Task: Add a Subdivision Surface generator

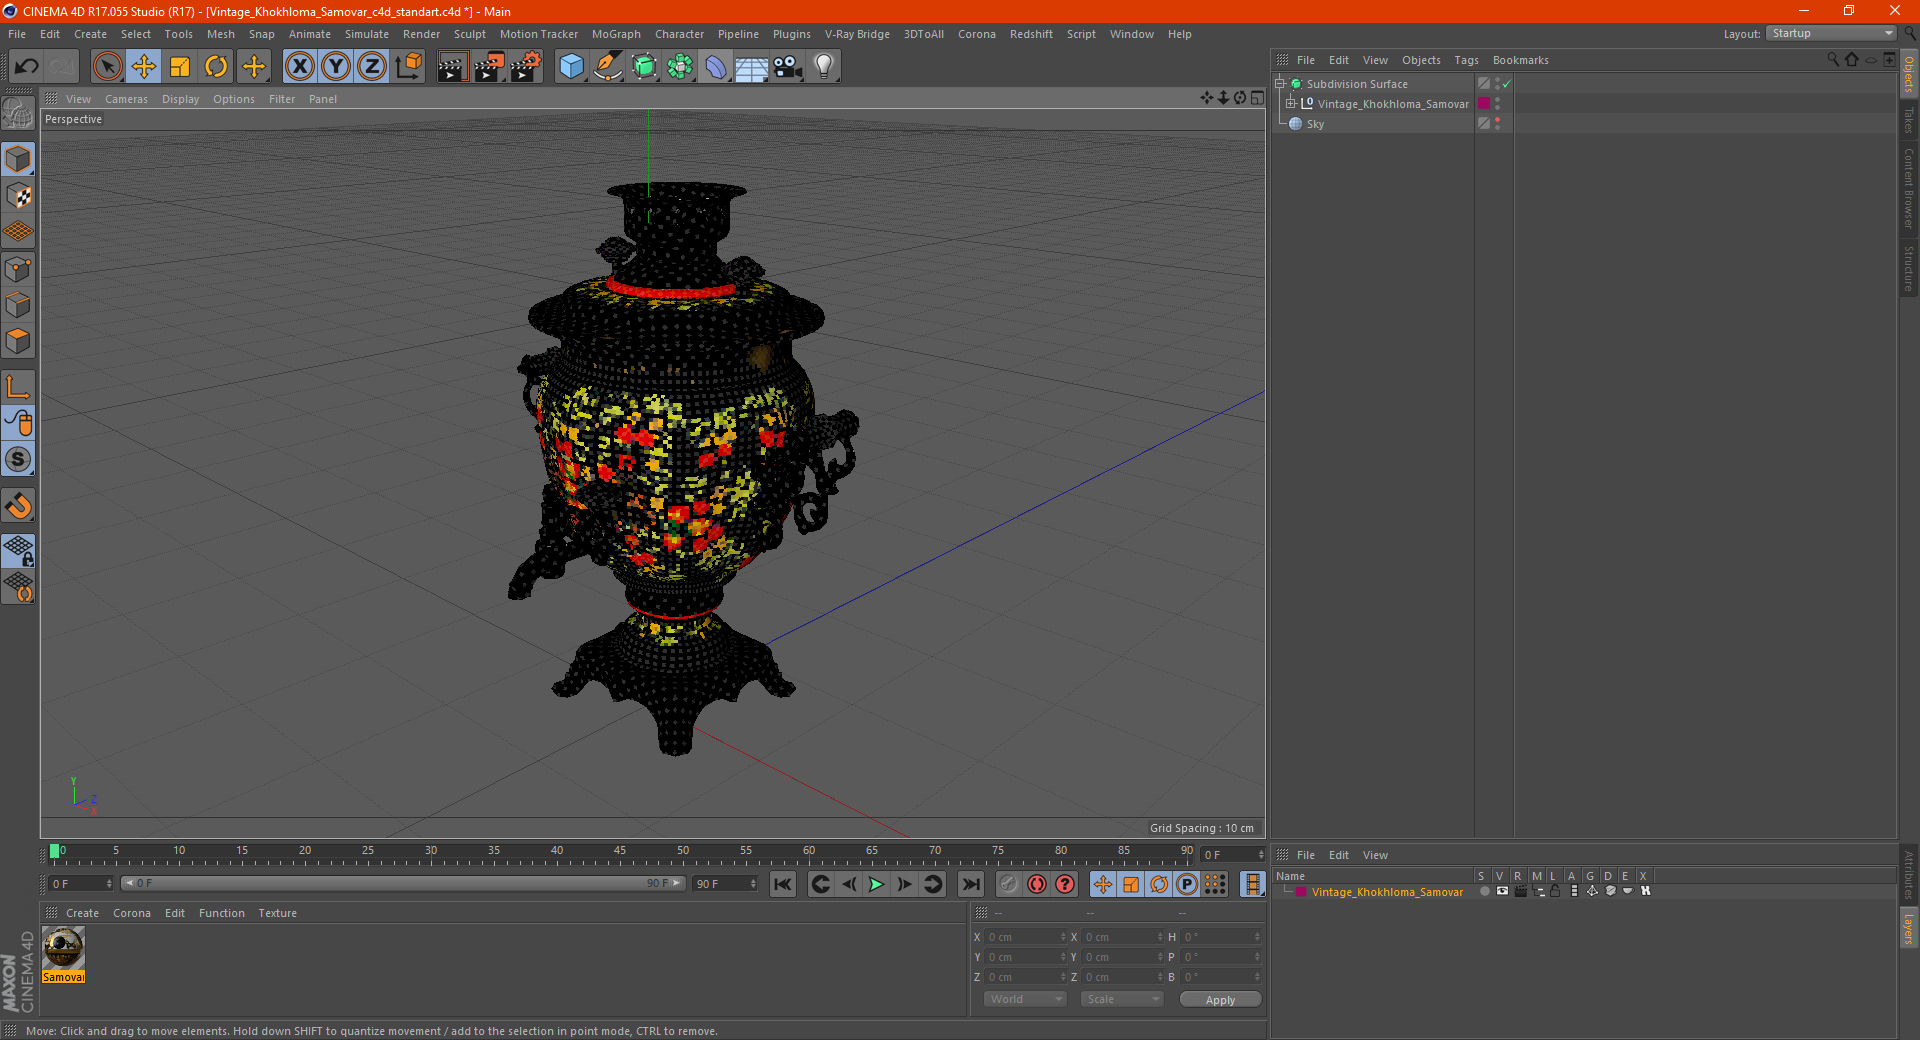Action: point(644,67)
